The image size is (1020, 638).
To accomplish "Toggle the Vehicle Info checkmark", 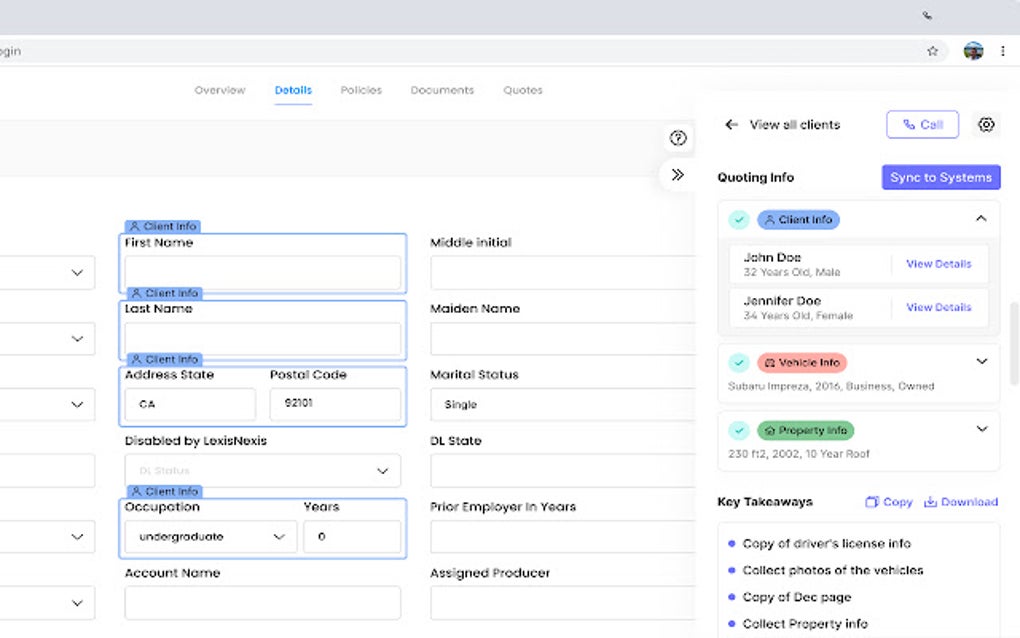I will point(739,363).
